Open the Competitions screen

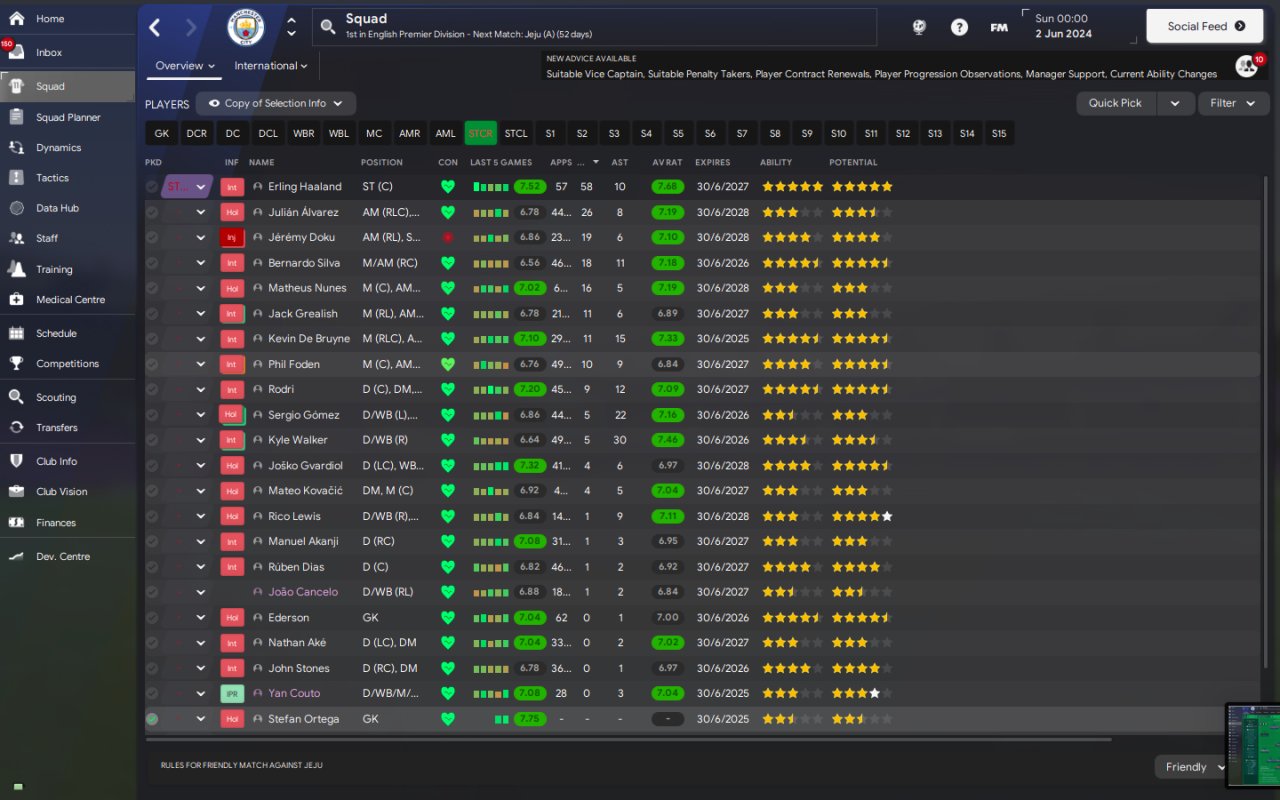[67, 363]
